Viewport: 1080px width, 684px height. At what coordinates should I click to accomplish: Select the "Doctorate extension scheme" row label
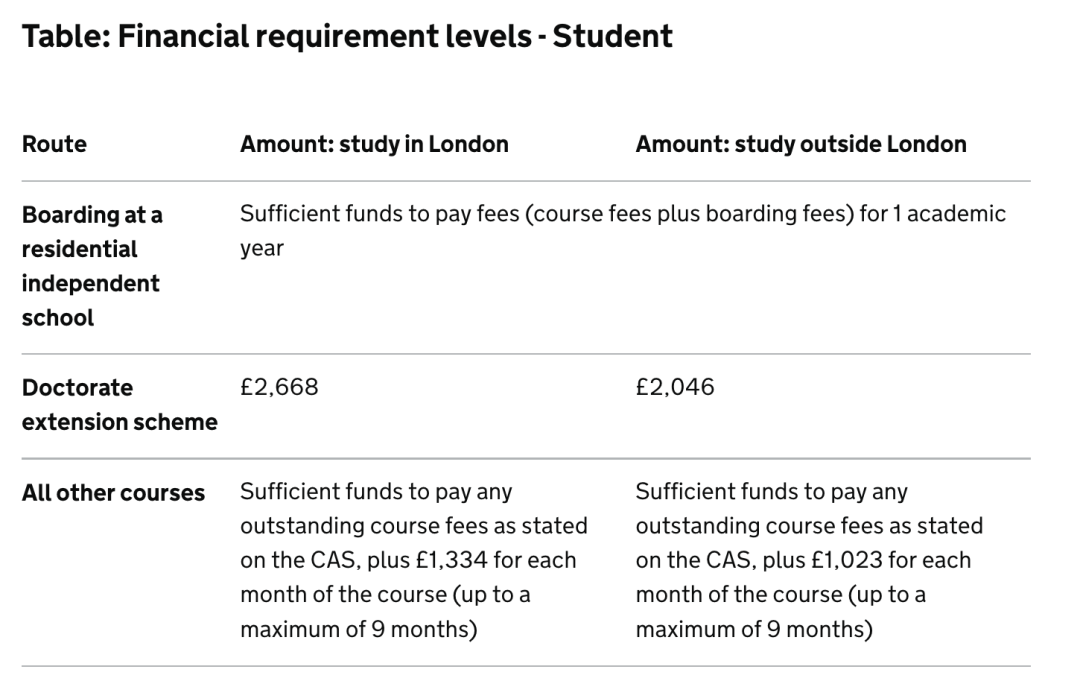click(119, 404)
